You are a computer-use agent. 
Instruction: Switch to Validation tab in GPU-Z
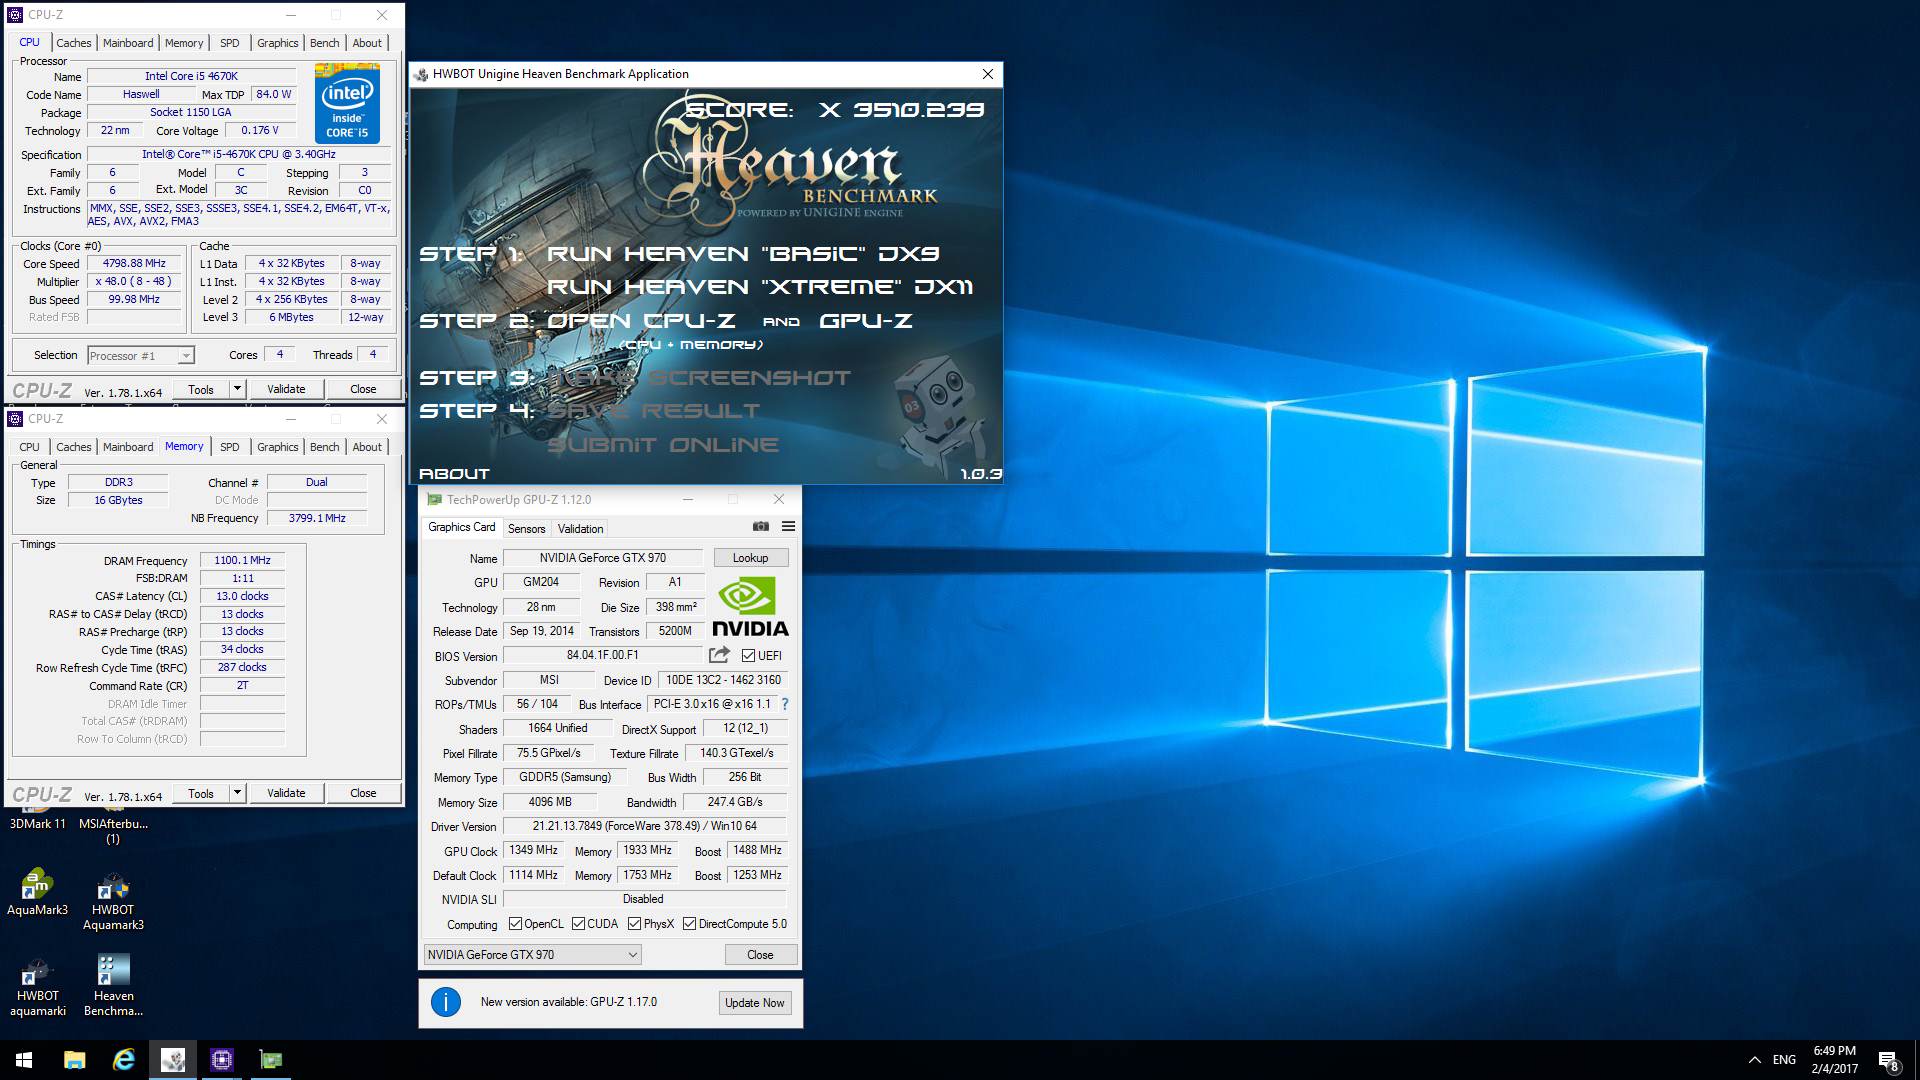click(580, 529)
